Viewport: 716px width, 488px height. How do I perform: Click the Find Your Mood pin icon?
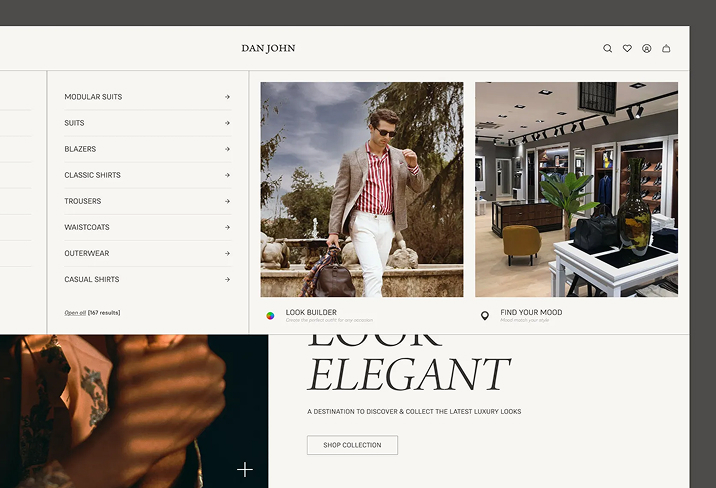[485, 315]
